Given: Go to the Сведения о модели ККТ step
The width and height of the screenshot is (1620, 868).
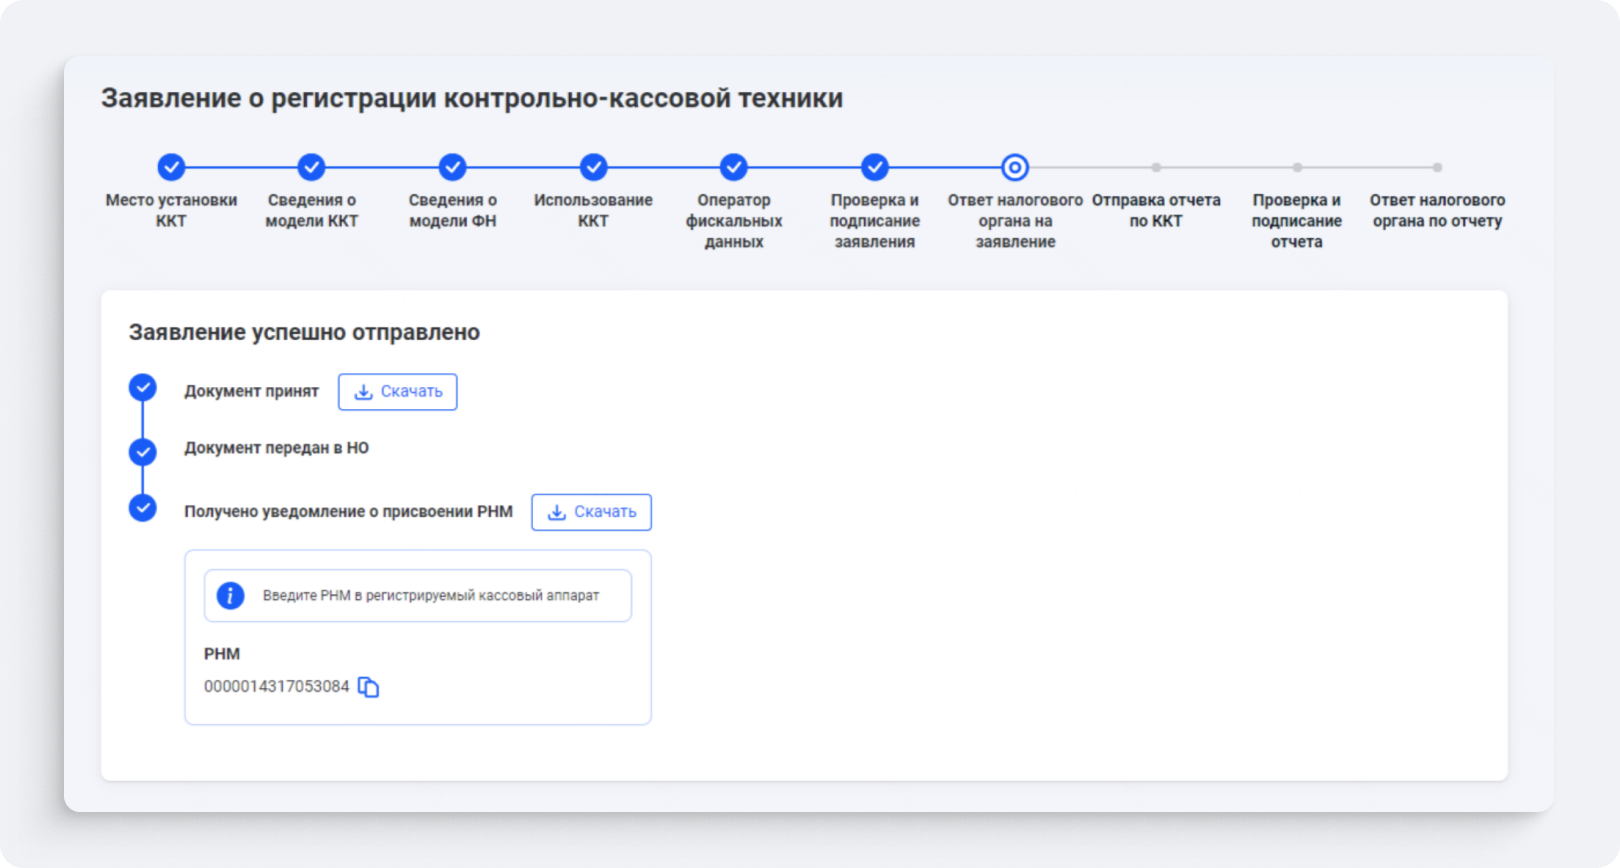Looking at the screenshot, I should tap(312, 167).
